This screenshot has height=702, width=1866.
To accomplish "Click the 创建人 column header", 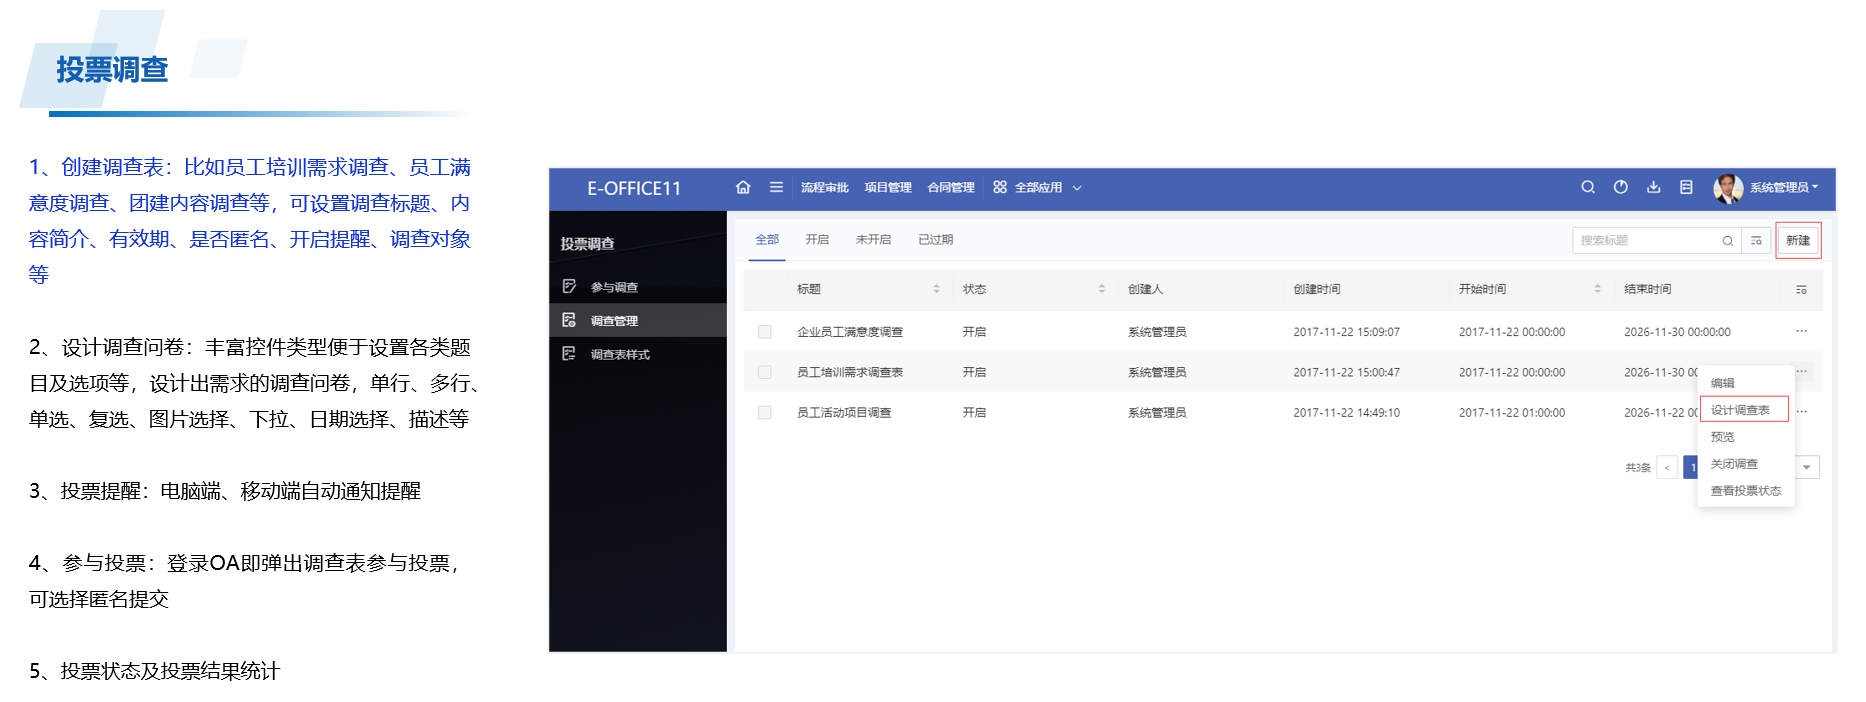I will click(1146, 289).
